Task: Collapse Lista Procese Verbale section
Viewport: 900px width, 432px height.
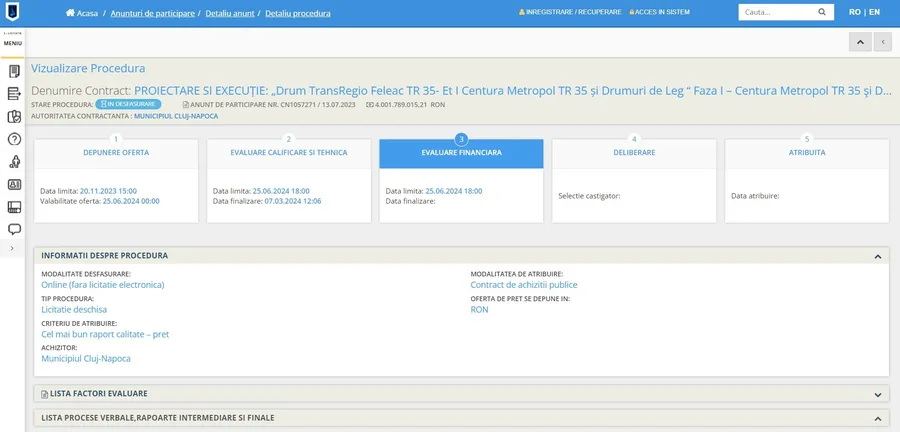Action: point(878,418)
